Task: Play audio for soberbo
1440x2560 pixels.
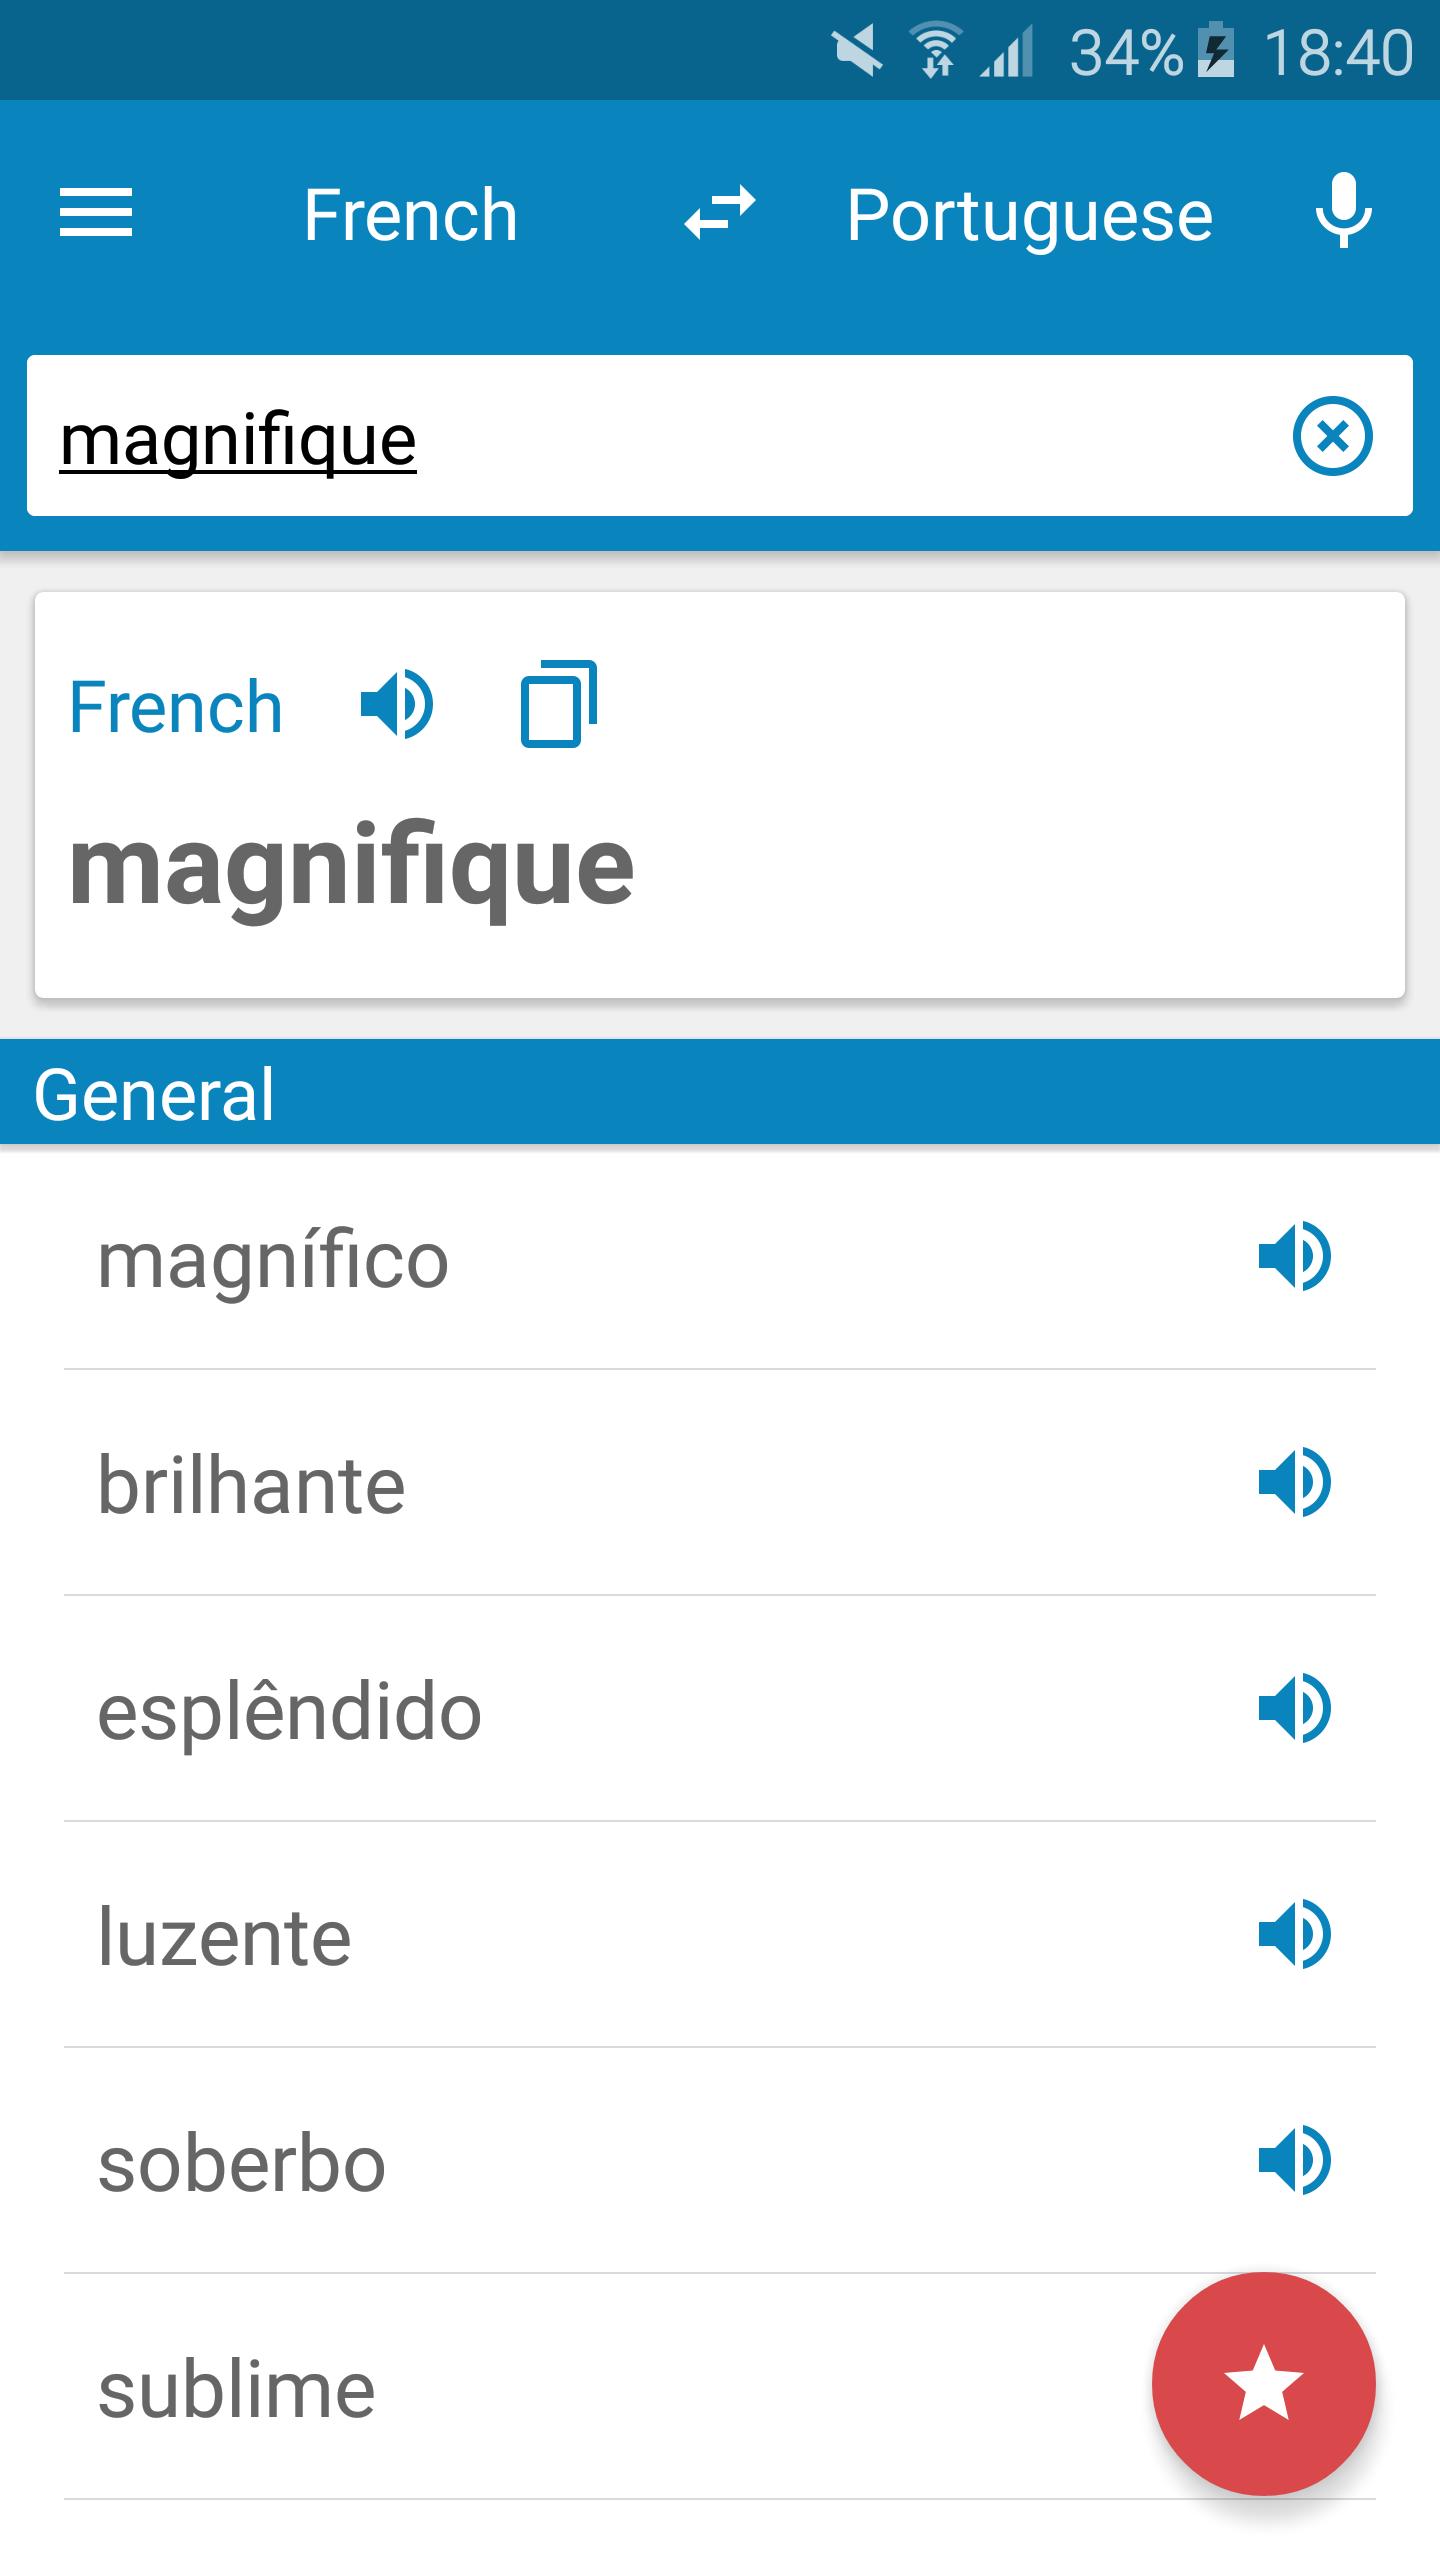Action: click(1295, 2161)
